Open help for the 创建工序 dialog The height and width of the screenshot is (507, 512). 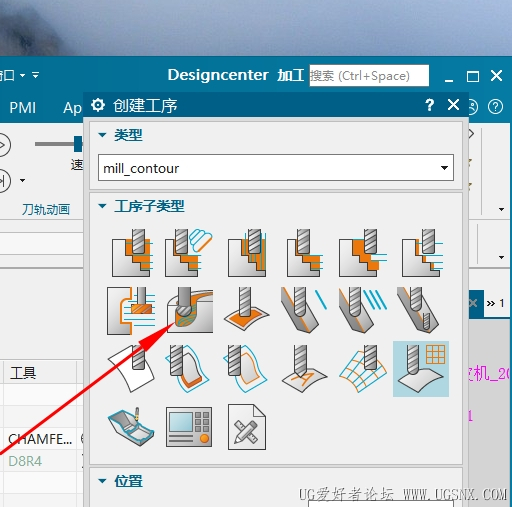click(430, 105)
